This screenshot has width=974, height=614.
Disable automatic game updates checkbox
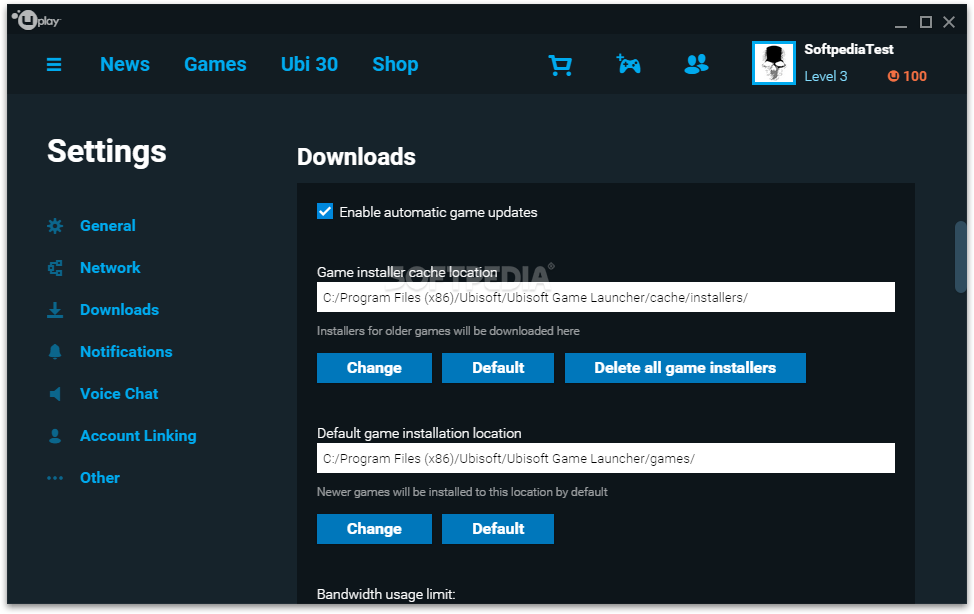point(325,211)
